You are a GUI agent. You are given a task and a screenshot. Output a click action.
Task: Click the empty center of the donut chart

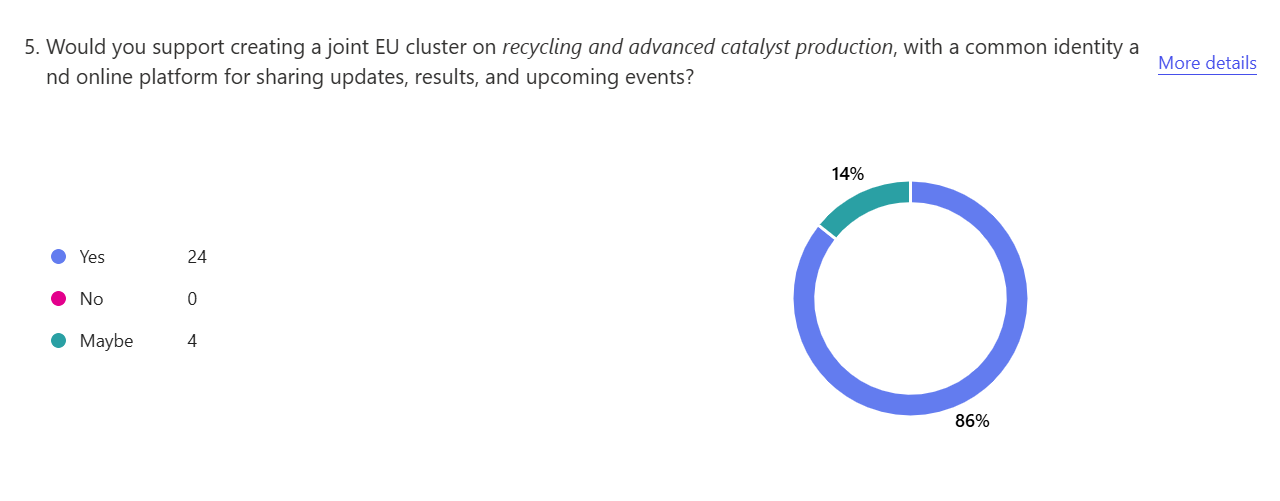point(910,298)
